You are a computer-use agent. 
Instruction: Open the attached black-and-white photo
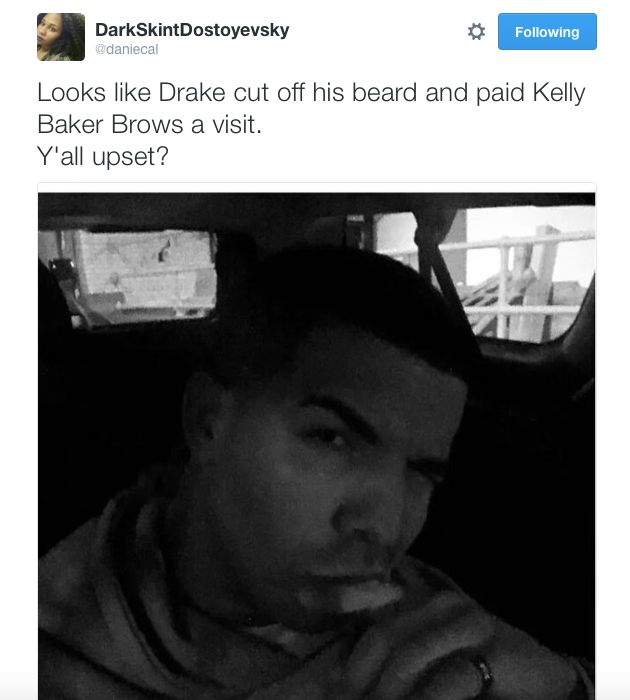pyautogui.click(x=316, y=446)
